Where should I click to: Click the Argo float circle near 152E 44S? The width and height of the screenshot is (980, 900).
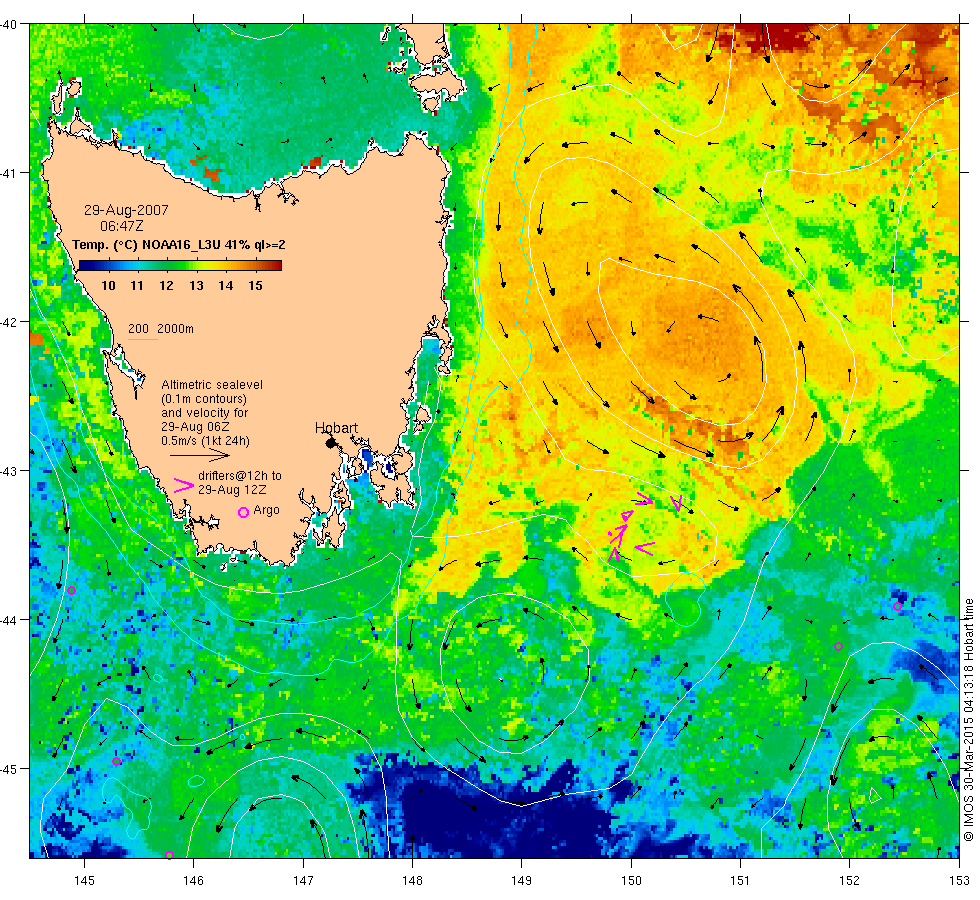click(839, 647)
